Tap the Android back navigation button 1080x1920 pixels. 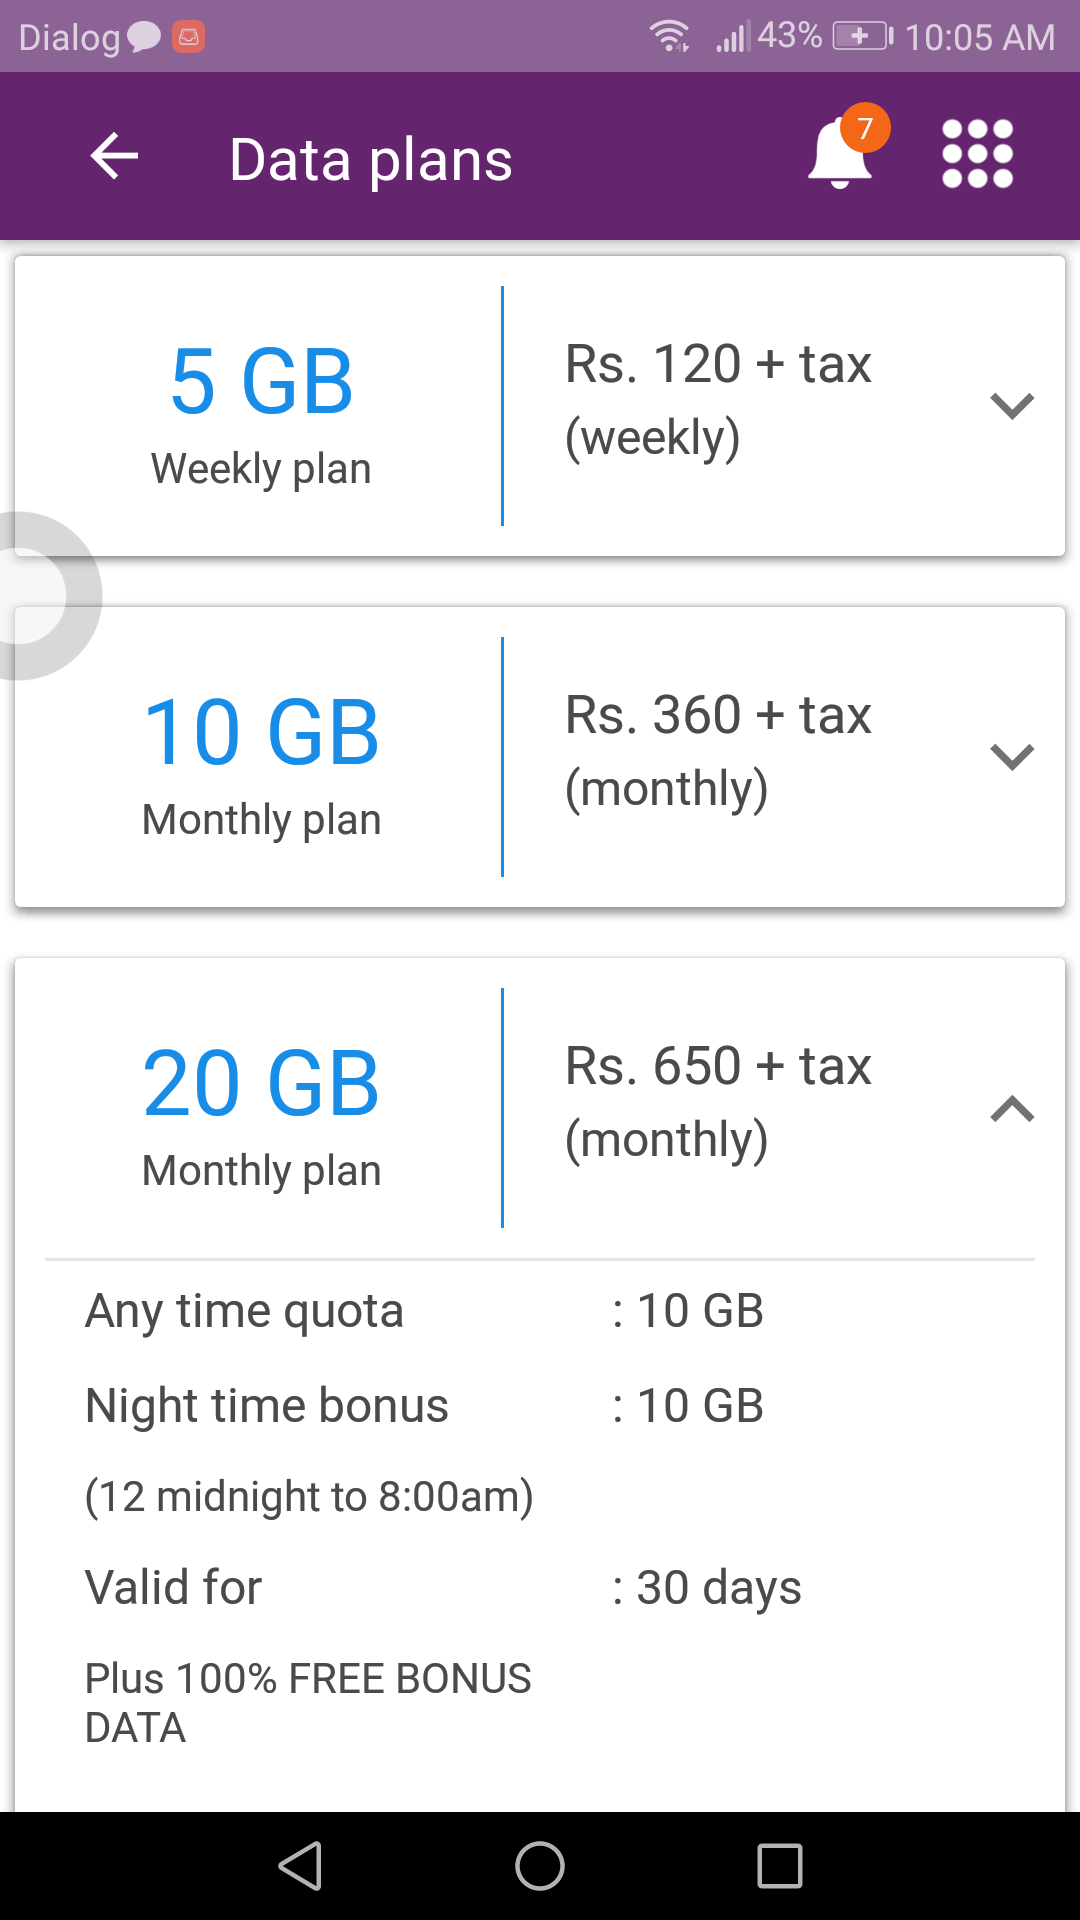(300, 1866)
